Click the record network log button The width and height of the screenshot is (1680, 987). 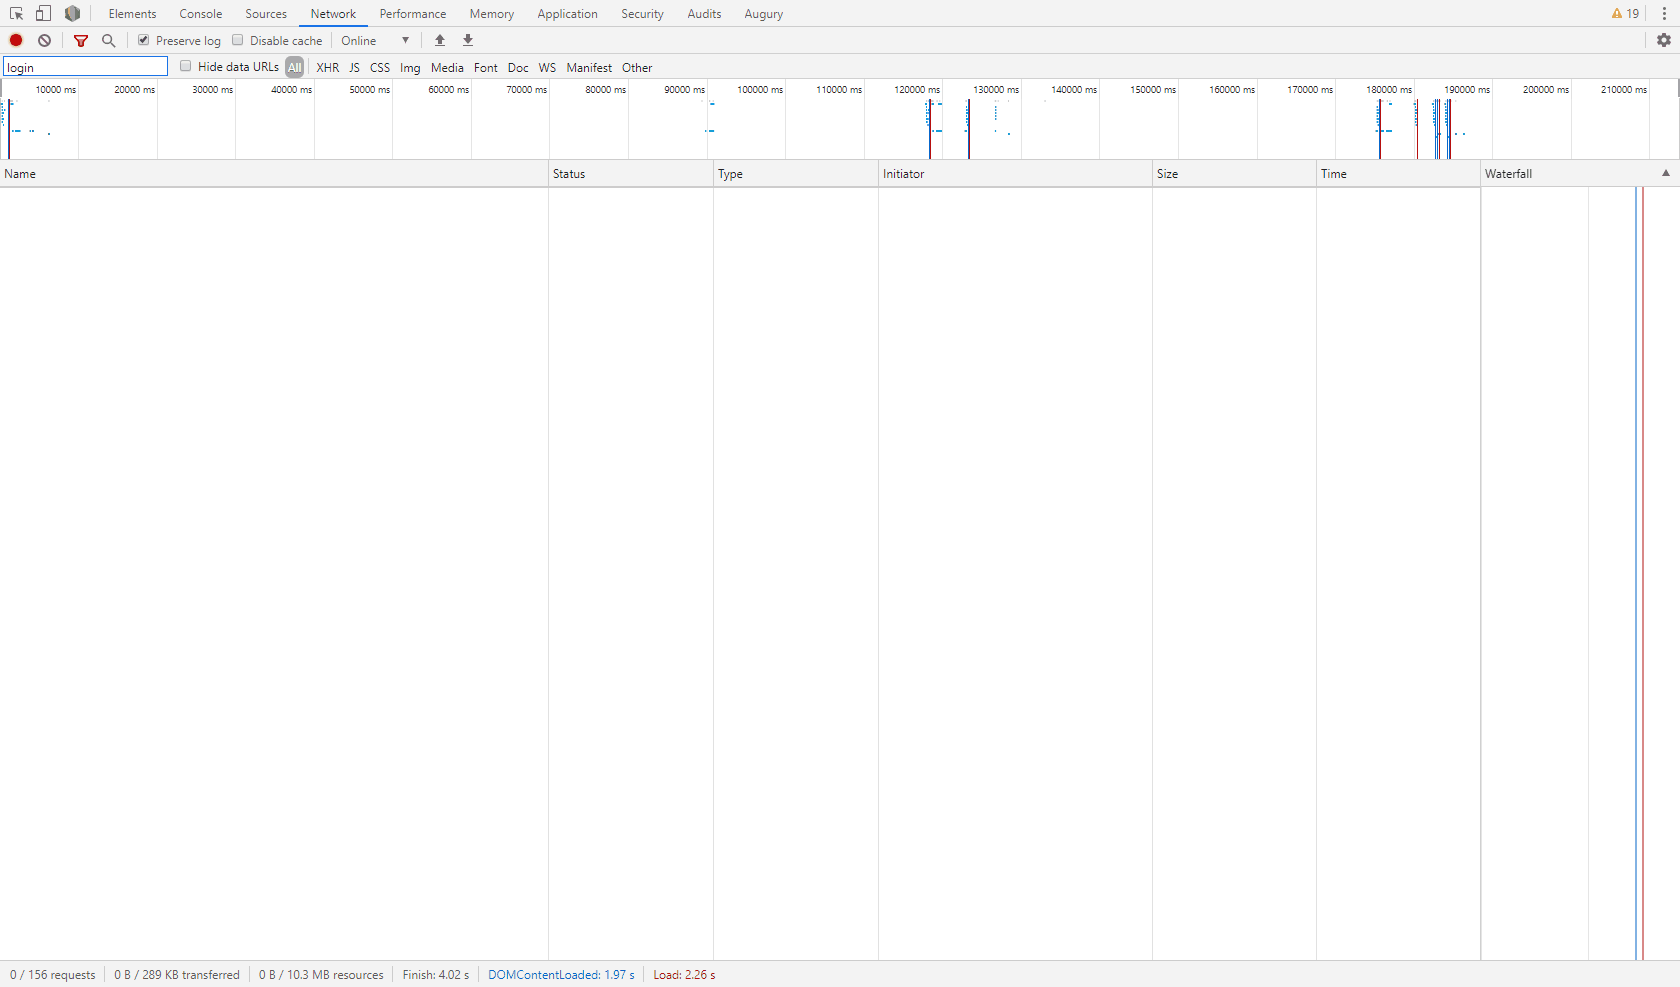[16, 40]
